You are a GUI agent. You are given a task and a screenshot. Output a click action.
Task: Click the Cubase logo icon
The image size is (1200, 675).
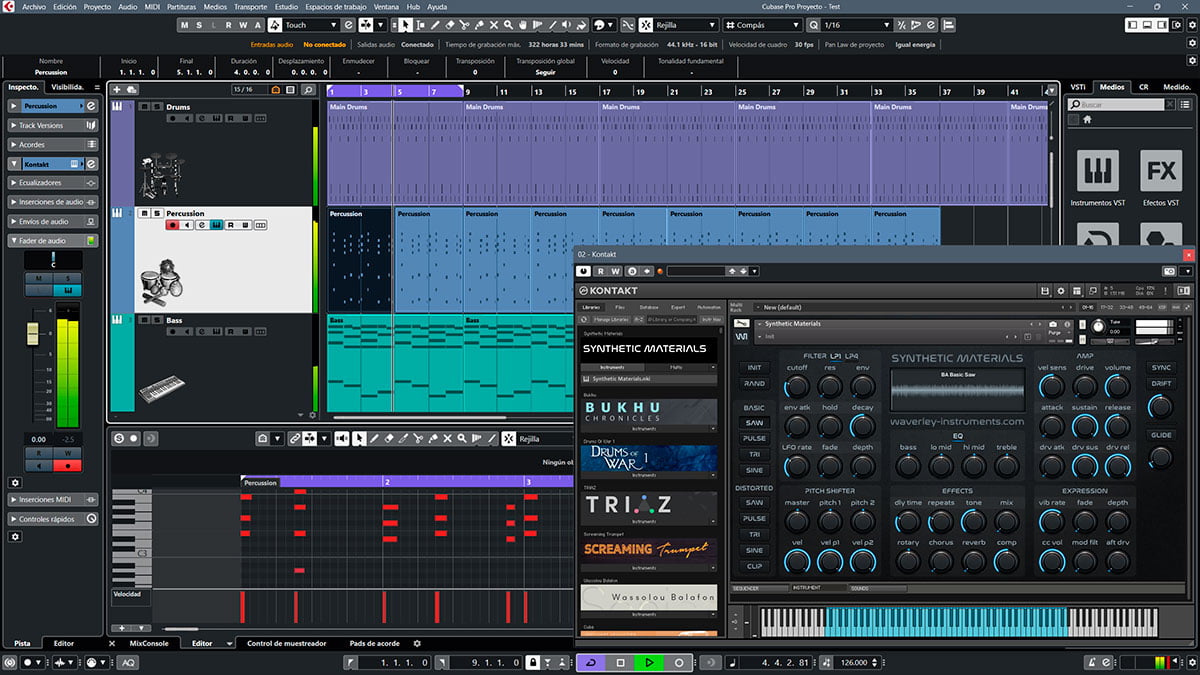(8, 6)
